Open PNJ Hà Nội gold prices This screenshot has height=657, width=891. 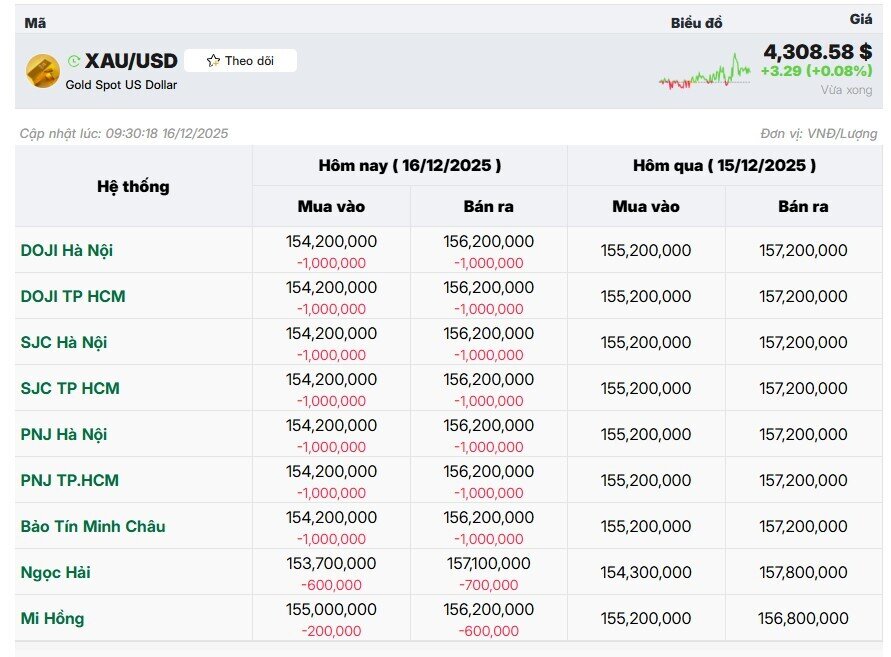(64, 434)
